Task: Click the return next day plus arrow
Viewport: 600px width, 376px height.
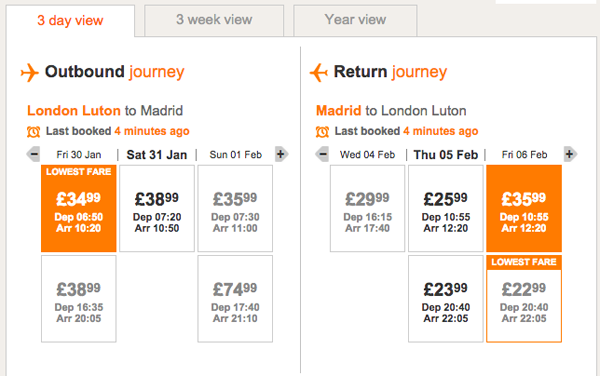Action: (x=570, y=155)
